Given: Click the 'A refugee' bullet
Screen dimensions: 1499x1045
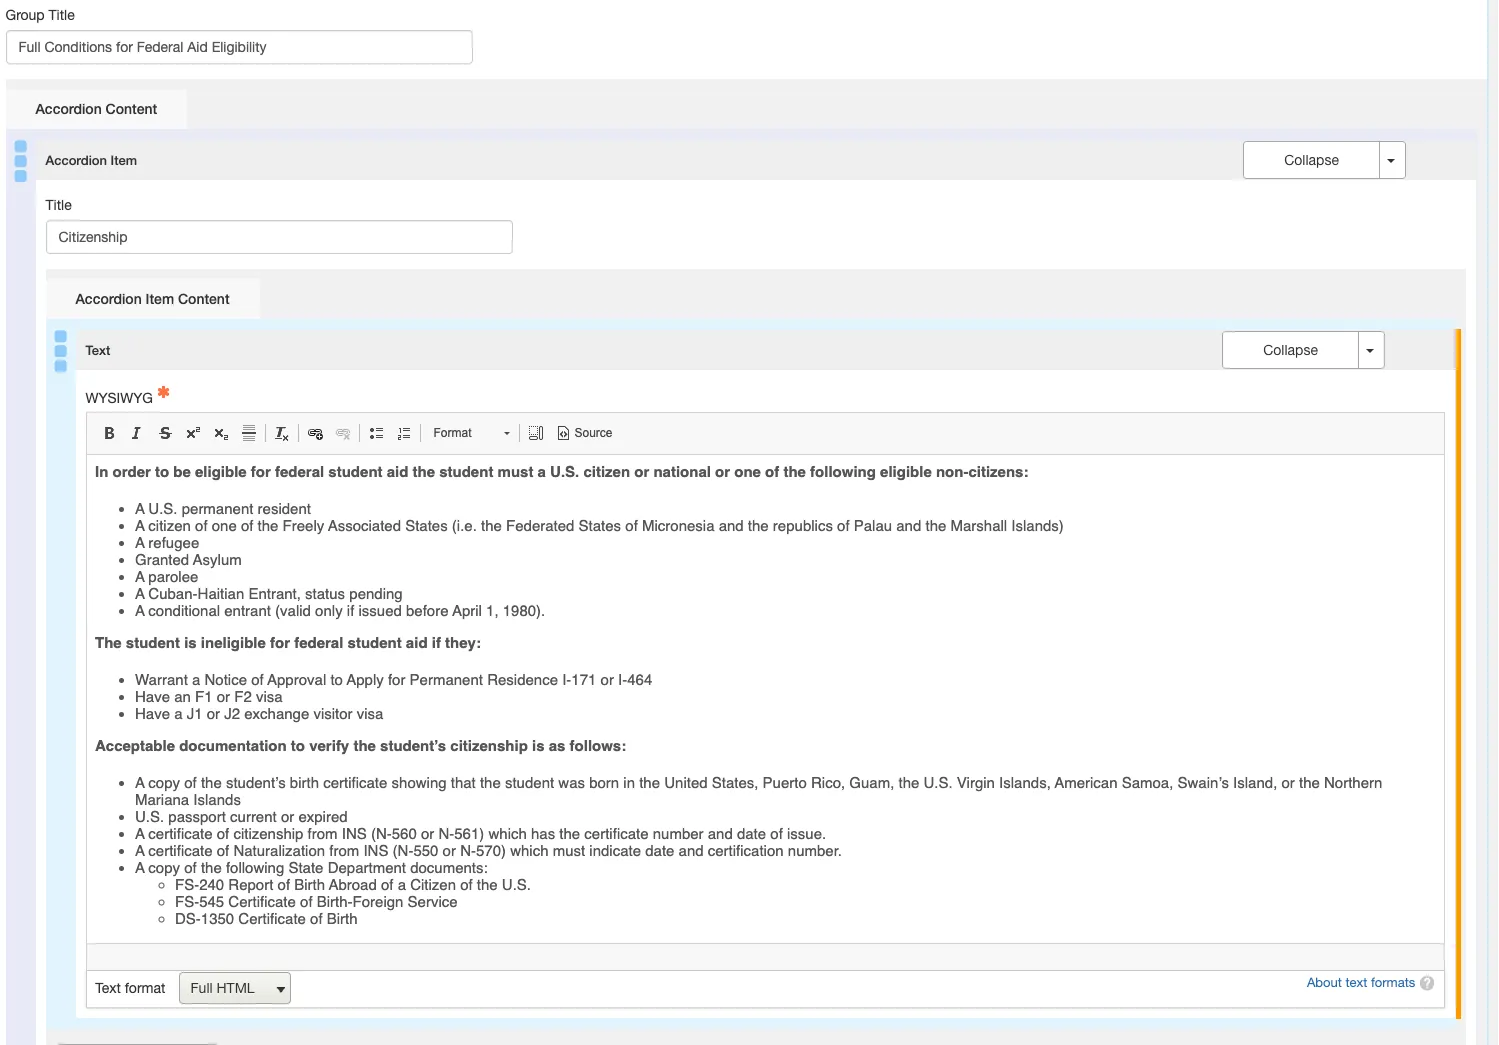Looking at the screenshot, I should tap(167, 543).
